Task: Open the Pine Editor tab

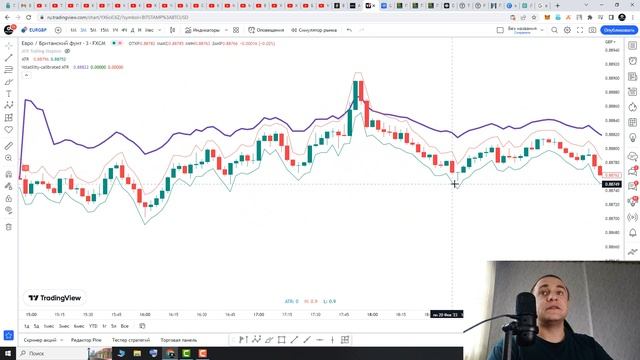Action: (86, 340)
